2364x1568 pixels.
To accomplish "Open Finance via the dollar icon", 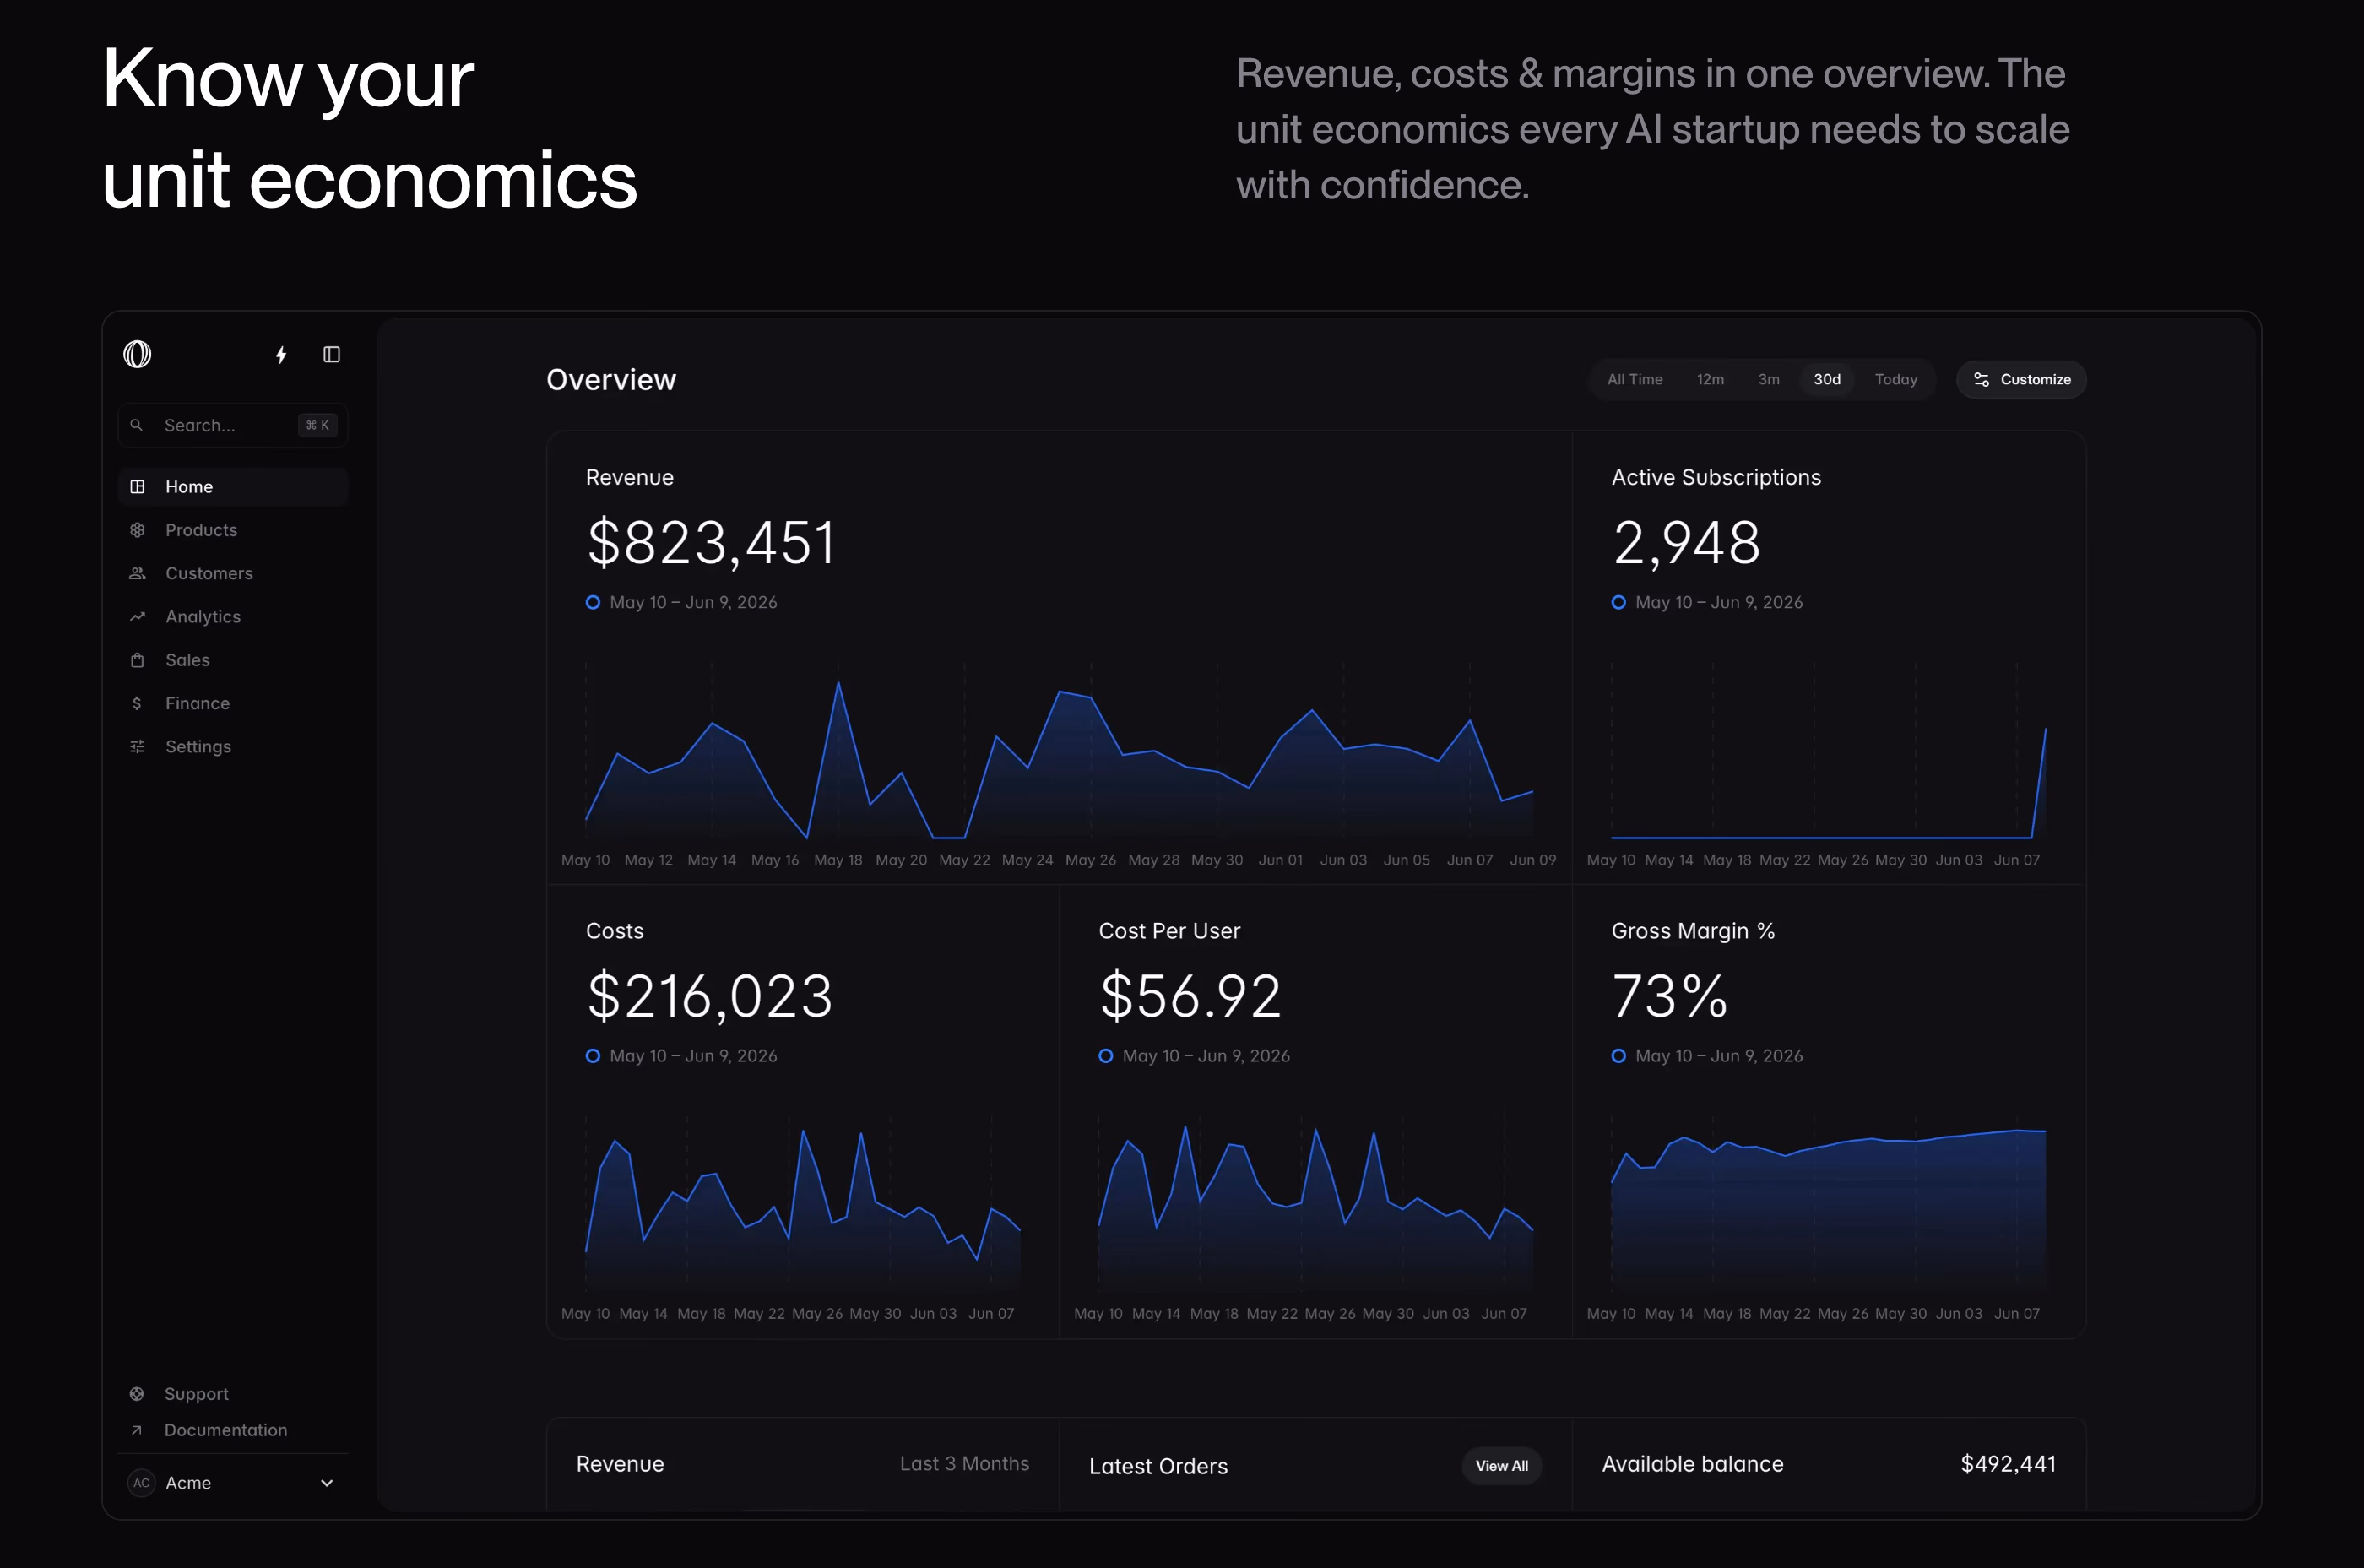I will click(137, 703).
